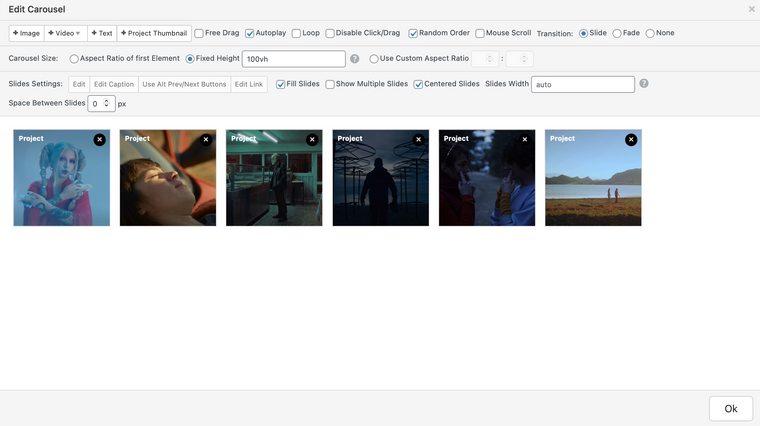Confirm with the Ok button
This screenshot has width=760, height=426.
(x=731, y=409)
